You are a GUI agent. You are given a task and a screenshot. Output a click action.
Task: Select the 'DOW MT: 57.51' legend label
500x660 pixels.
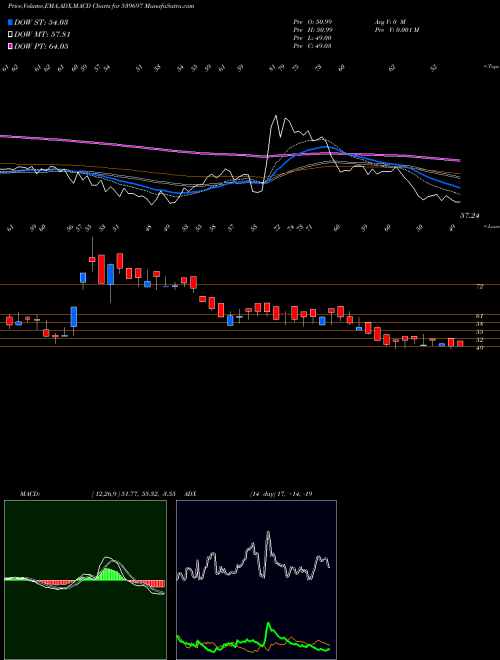click(x=42, y=34)
